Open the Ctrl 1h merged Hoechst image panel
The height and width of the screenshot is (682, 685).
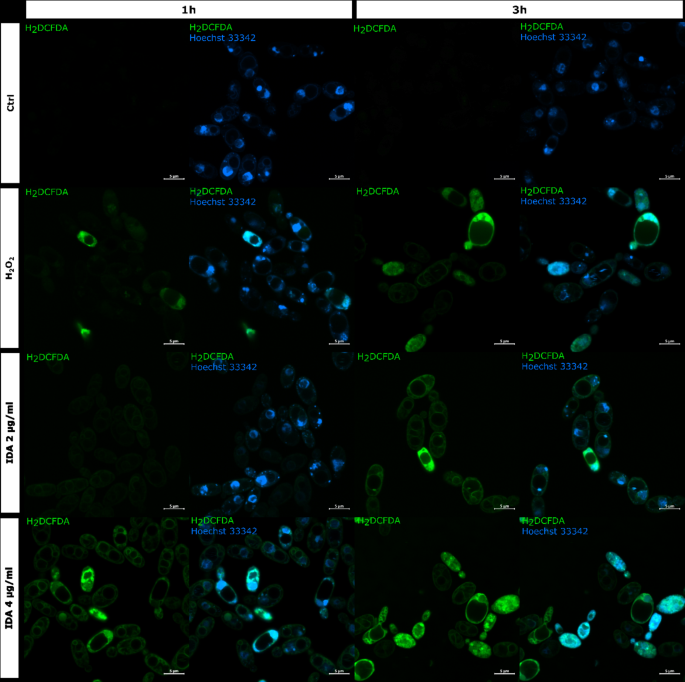271,103
